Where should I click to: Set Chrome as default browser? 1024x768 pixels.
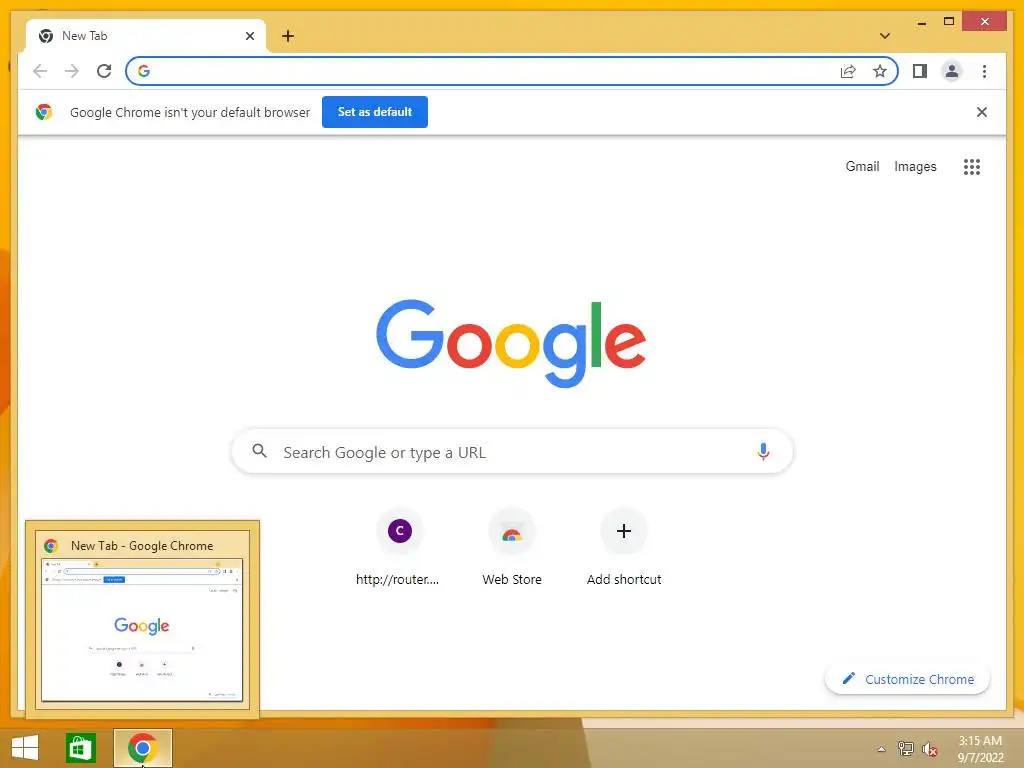tap(375, 112)
